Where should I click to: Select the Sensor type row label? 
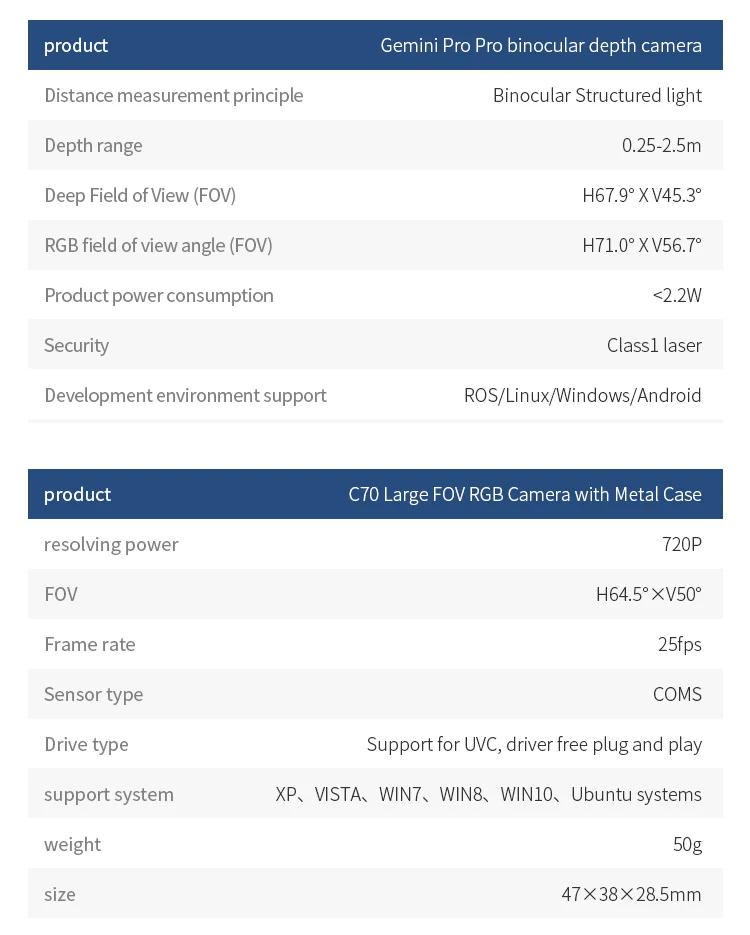click(93, 694)
